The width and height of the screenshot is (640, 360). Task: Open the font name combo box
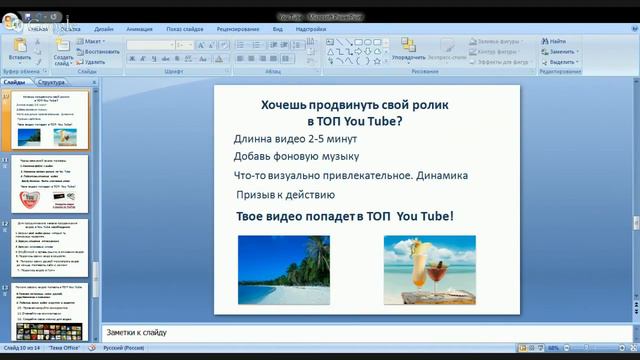coord(151,45)
